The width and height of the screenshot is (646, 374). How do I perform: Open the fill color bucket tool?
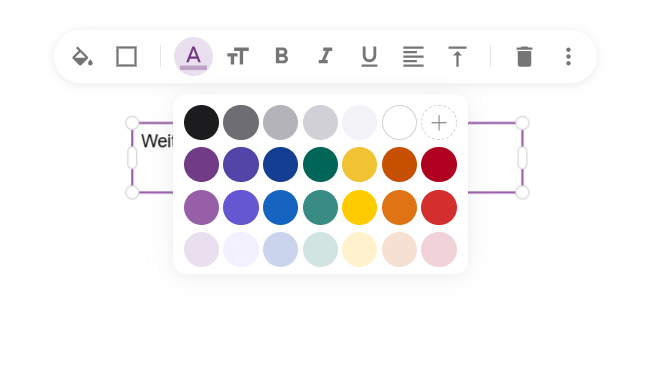[x=82, y=56]
